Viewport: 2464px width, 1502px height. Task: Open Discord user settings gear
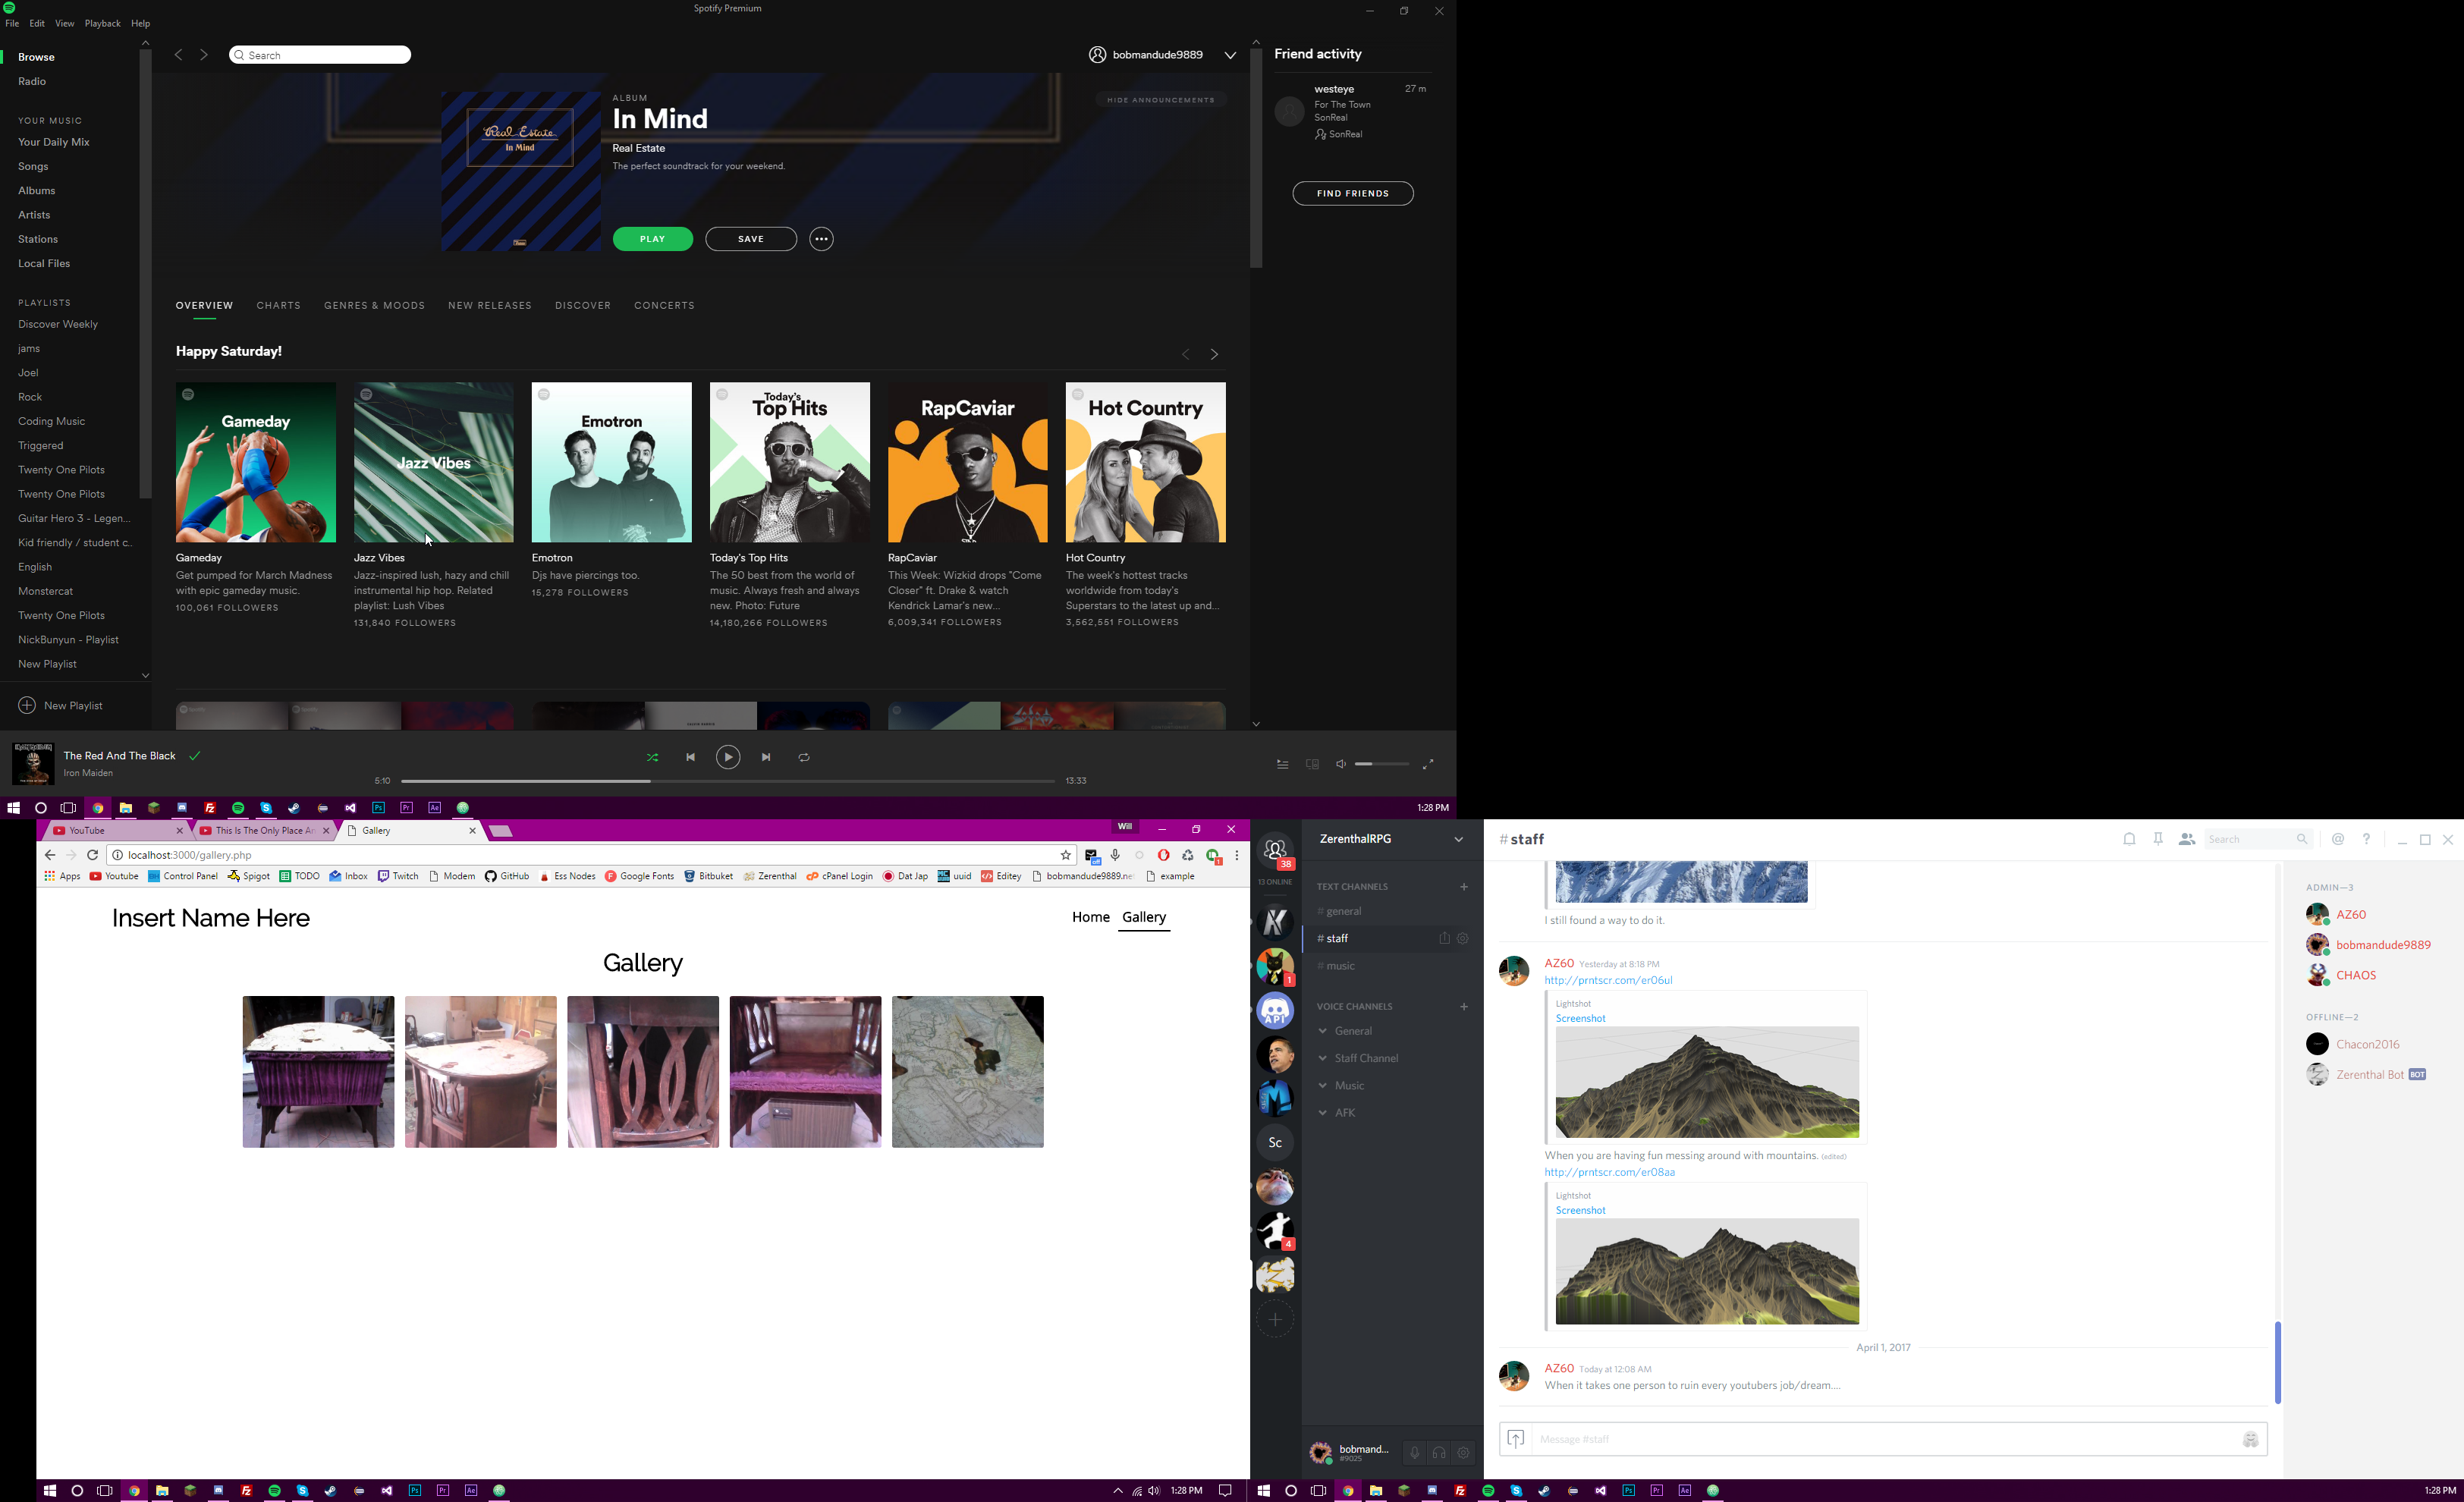point(1463,1452)
